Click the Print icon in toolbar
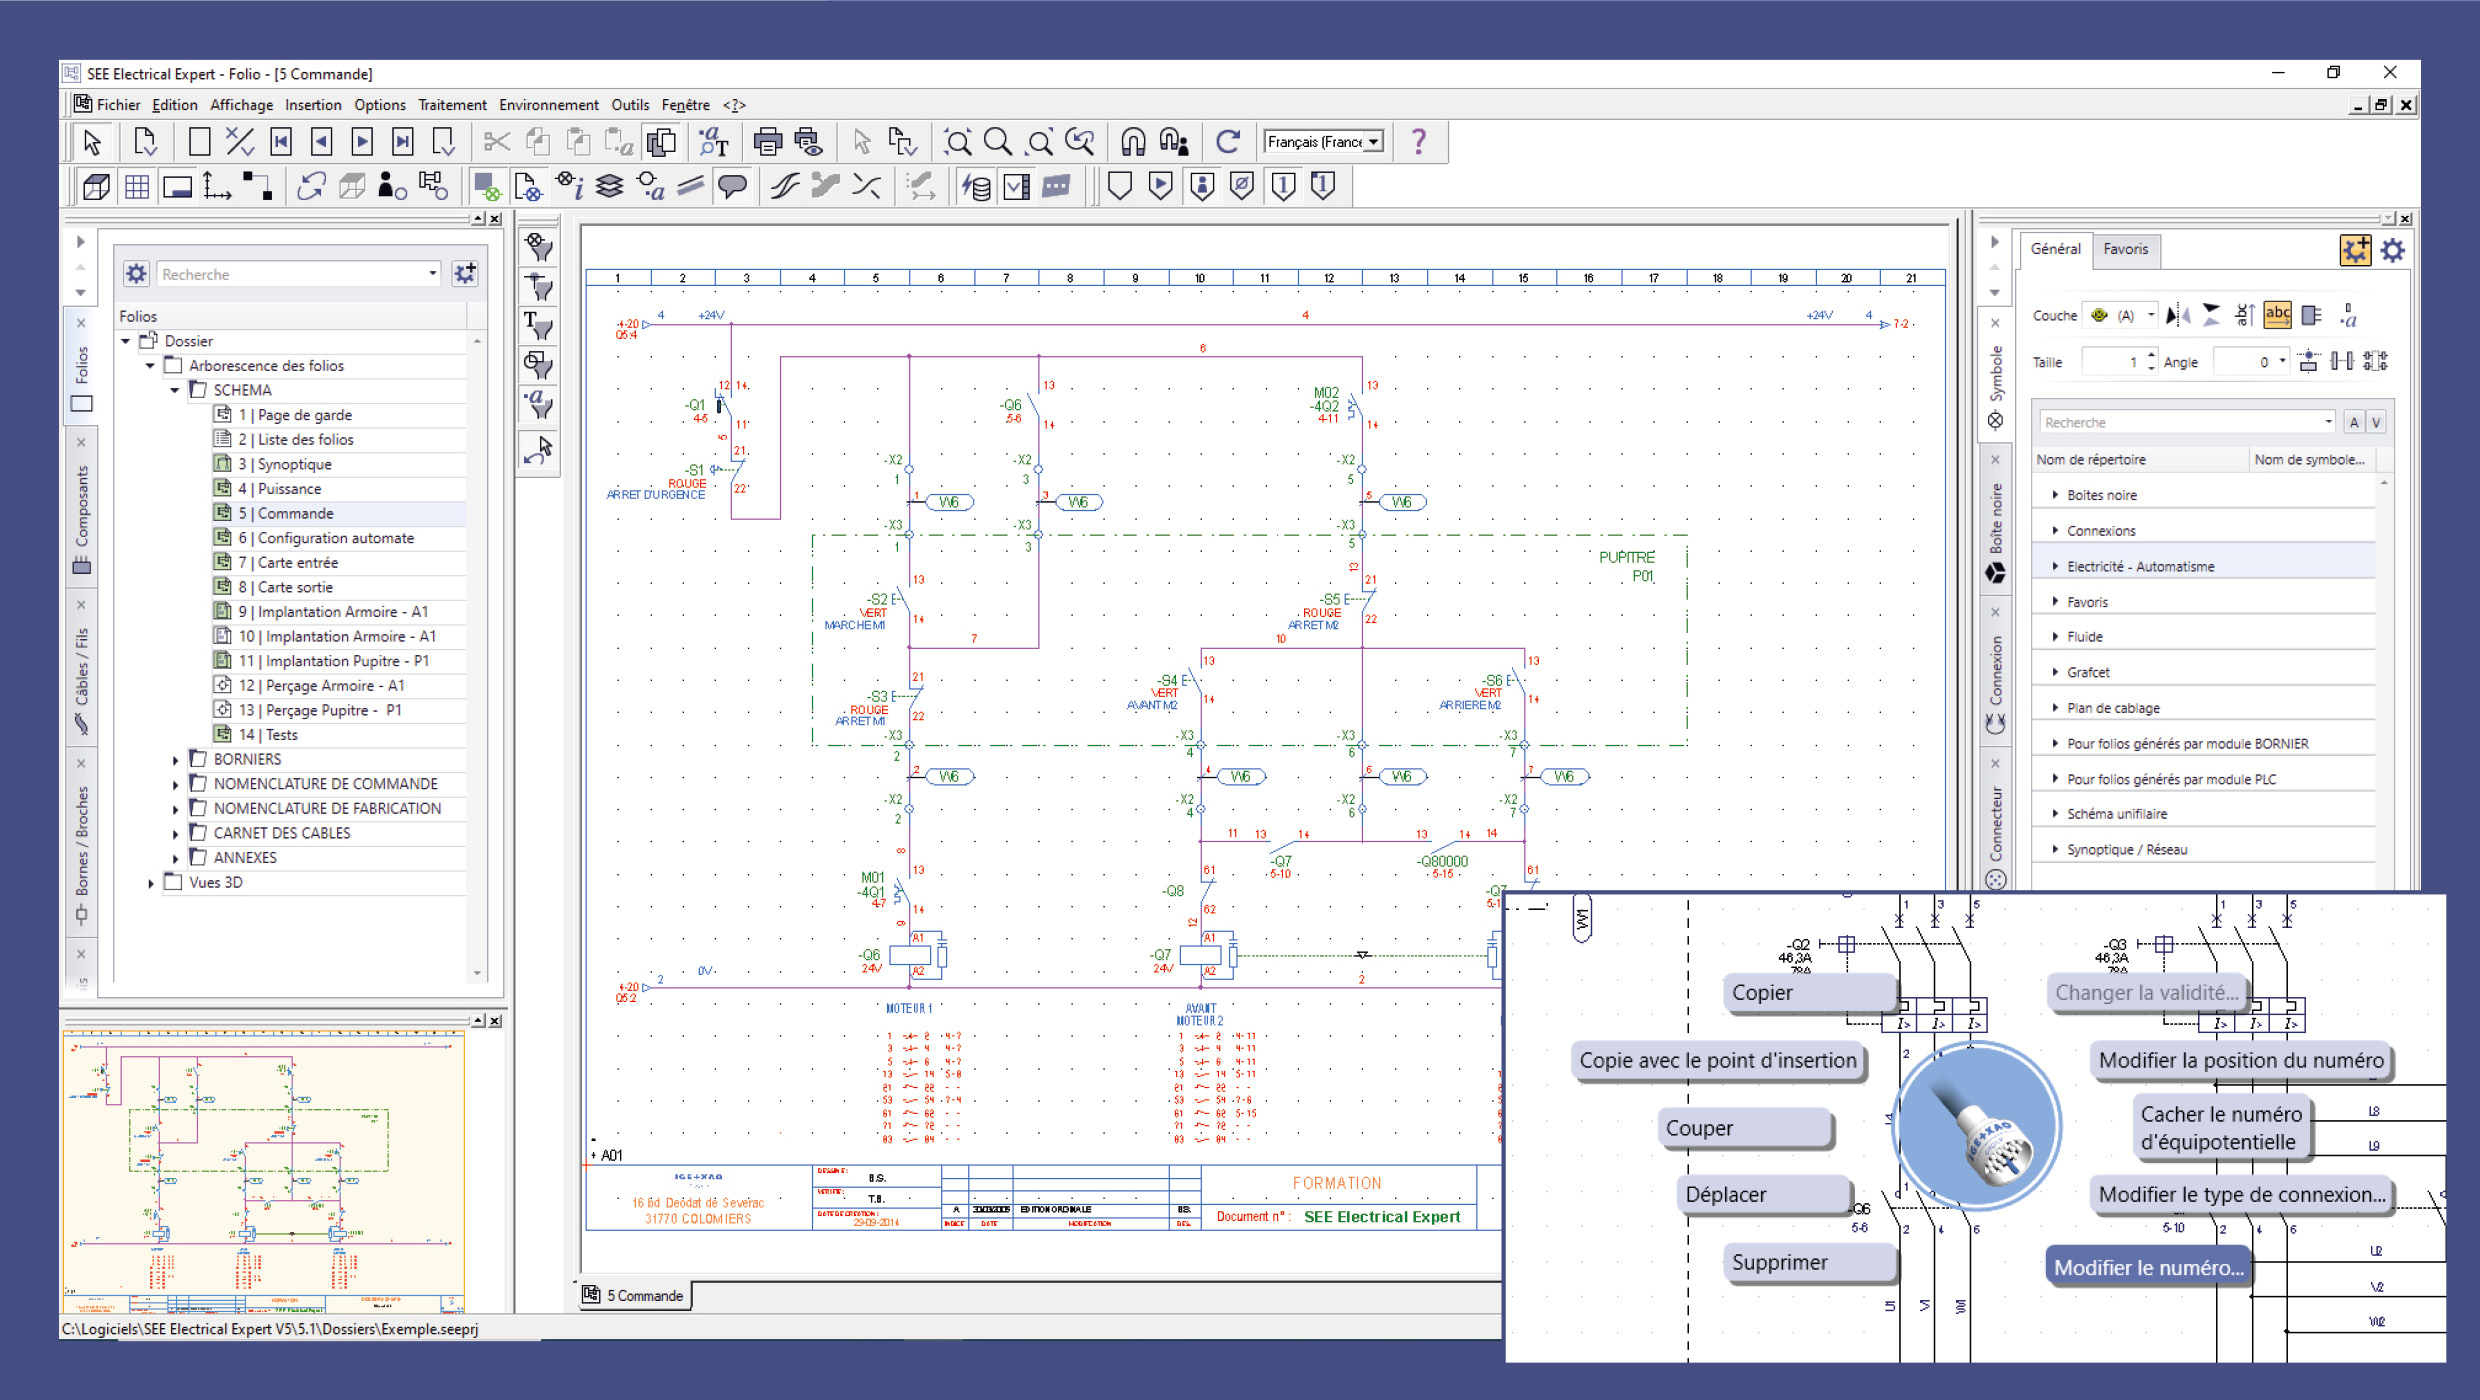2480x1400 pixels. coord(767,142)
